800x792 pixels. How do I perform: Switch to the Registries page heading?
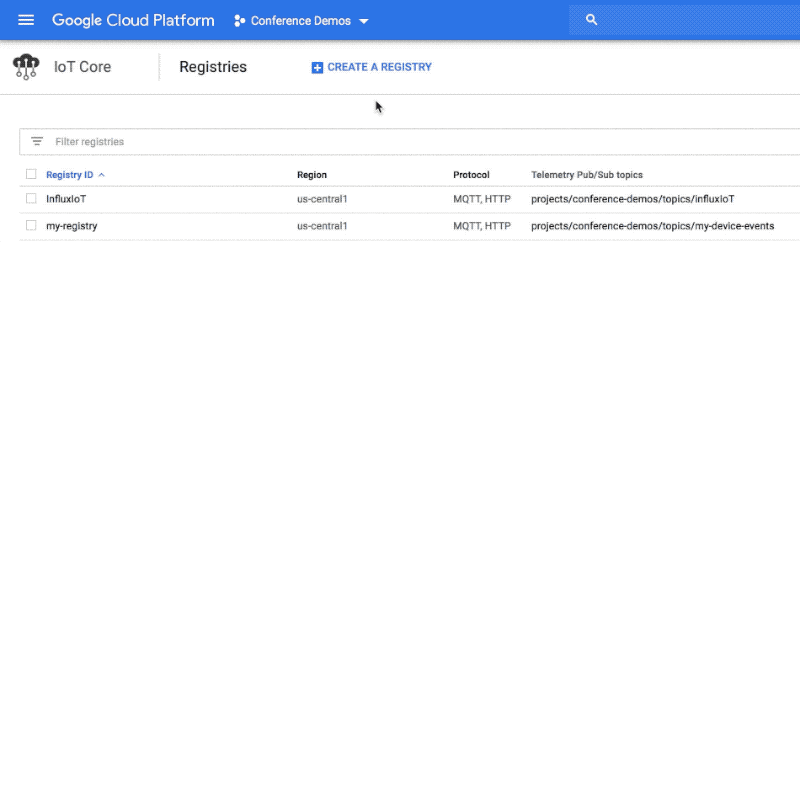pyautogui.click(x=213, y=67)
